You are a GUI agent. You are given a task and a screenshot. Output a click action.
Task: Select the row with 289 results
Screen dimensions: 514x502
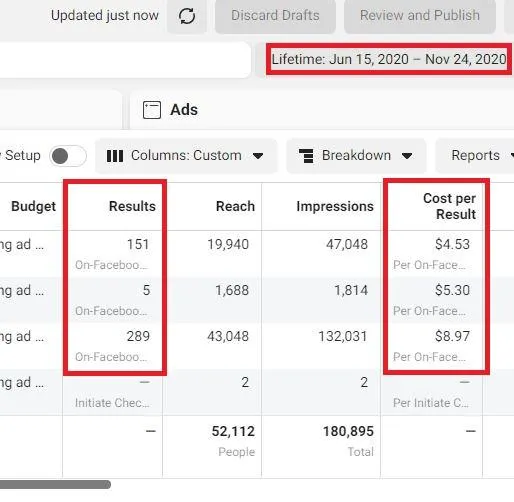[x=257, y=346]
